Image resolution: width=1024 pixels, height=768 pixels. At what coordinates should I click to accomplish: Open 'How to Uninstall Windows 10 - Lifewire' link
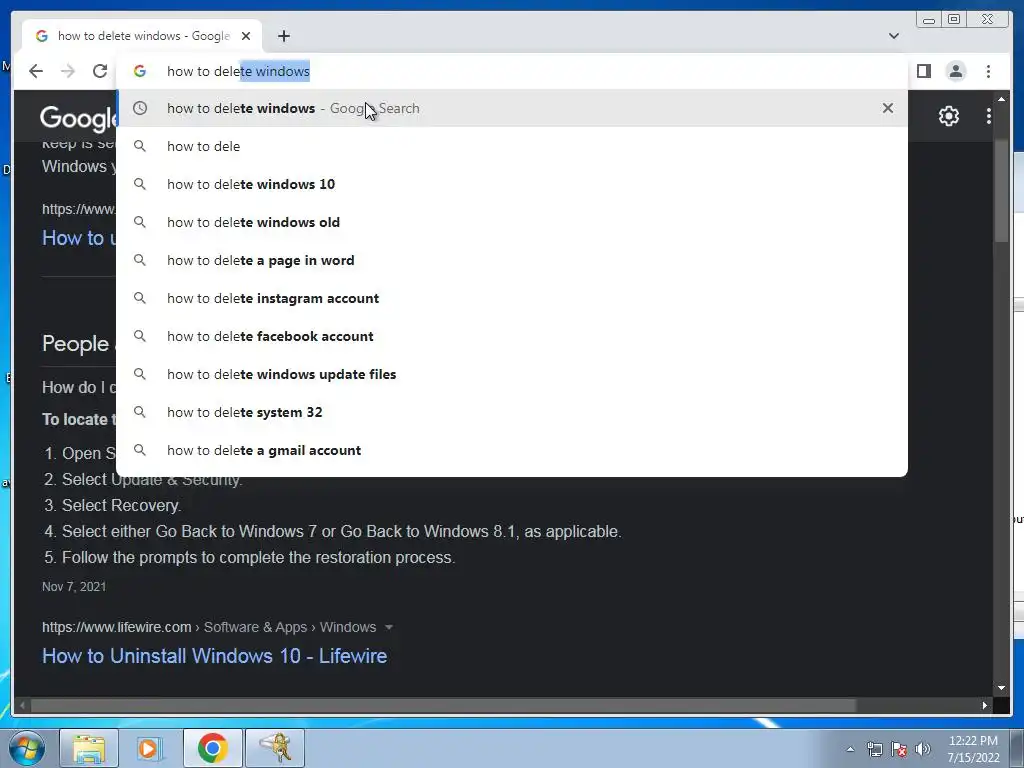click(214, 656)
